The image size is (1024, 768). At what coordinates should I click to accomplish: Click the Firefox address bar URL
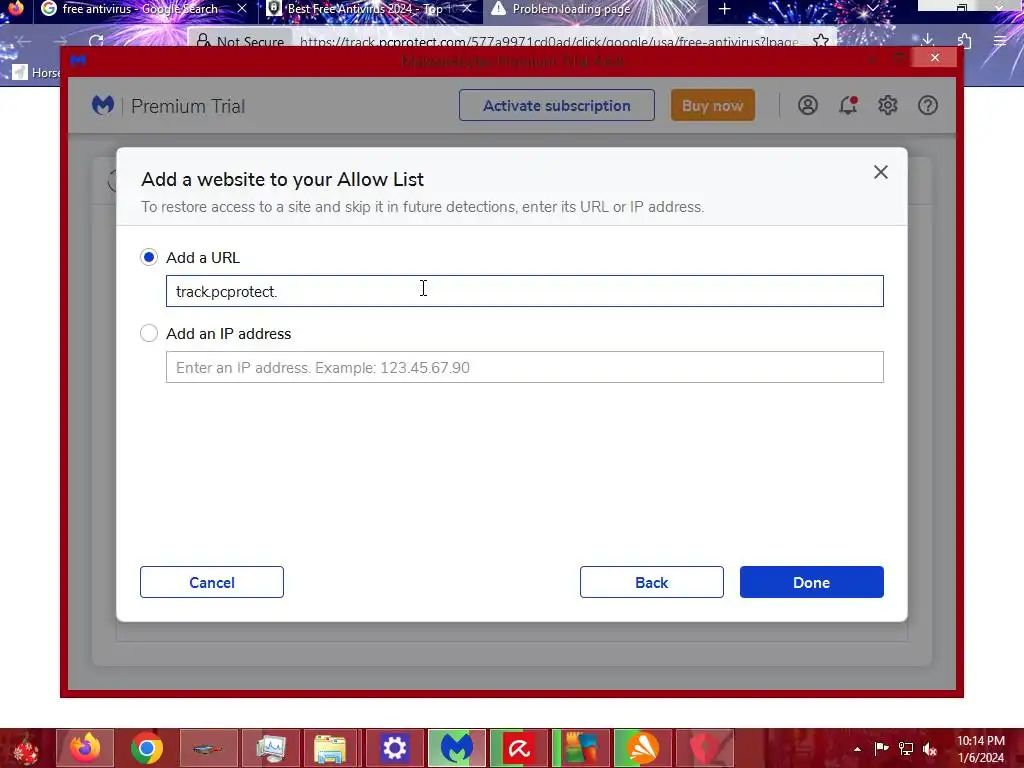549,42
